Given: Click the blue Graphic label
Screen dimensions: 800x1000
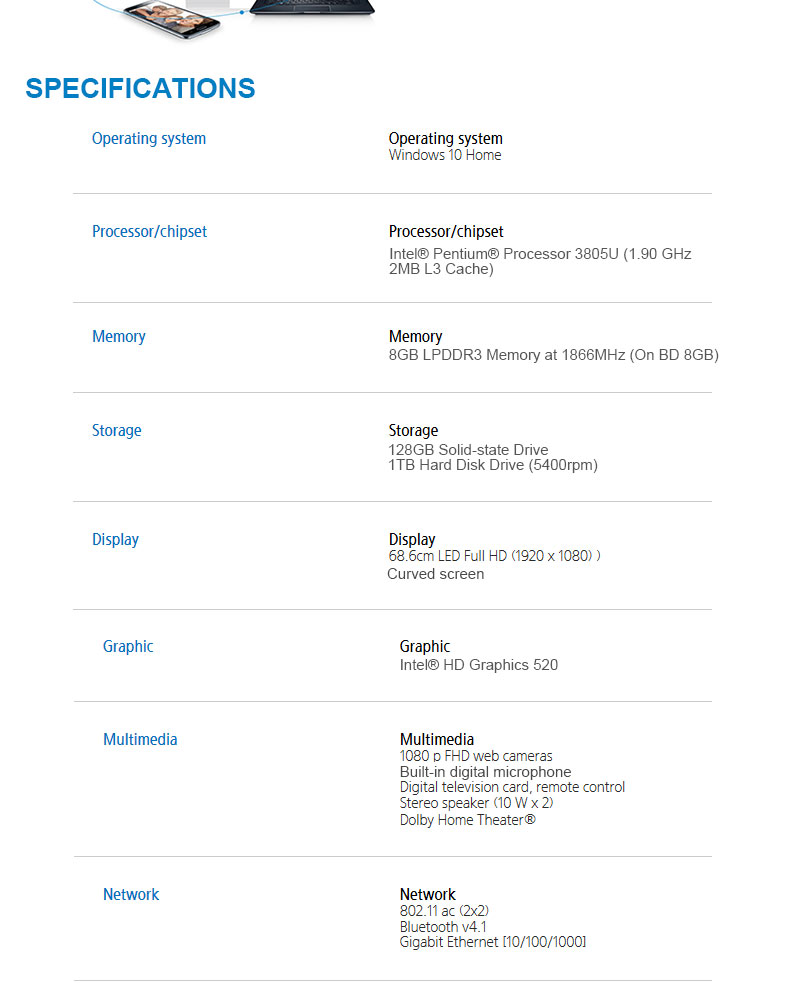Looking at the screenshot, I should click(128, 647).
